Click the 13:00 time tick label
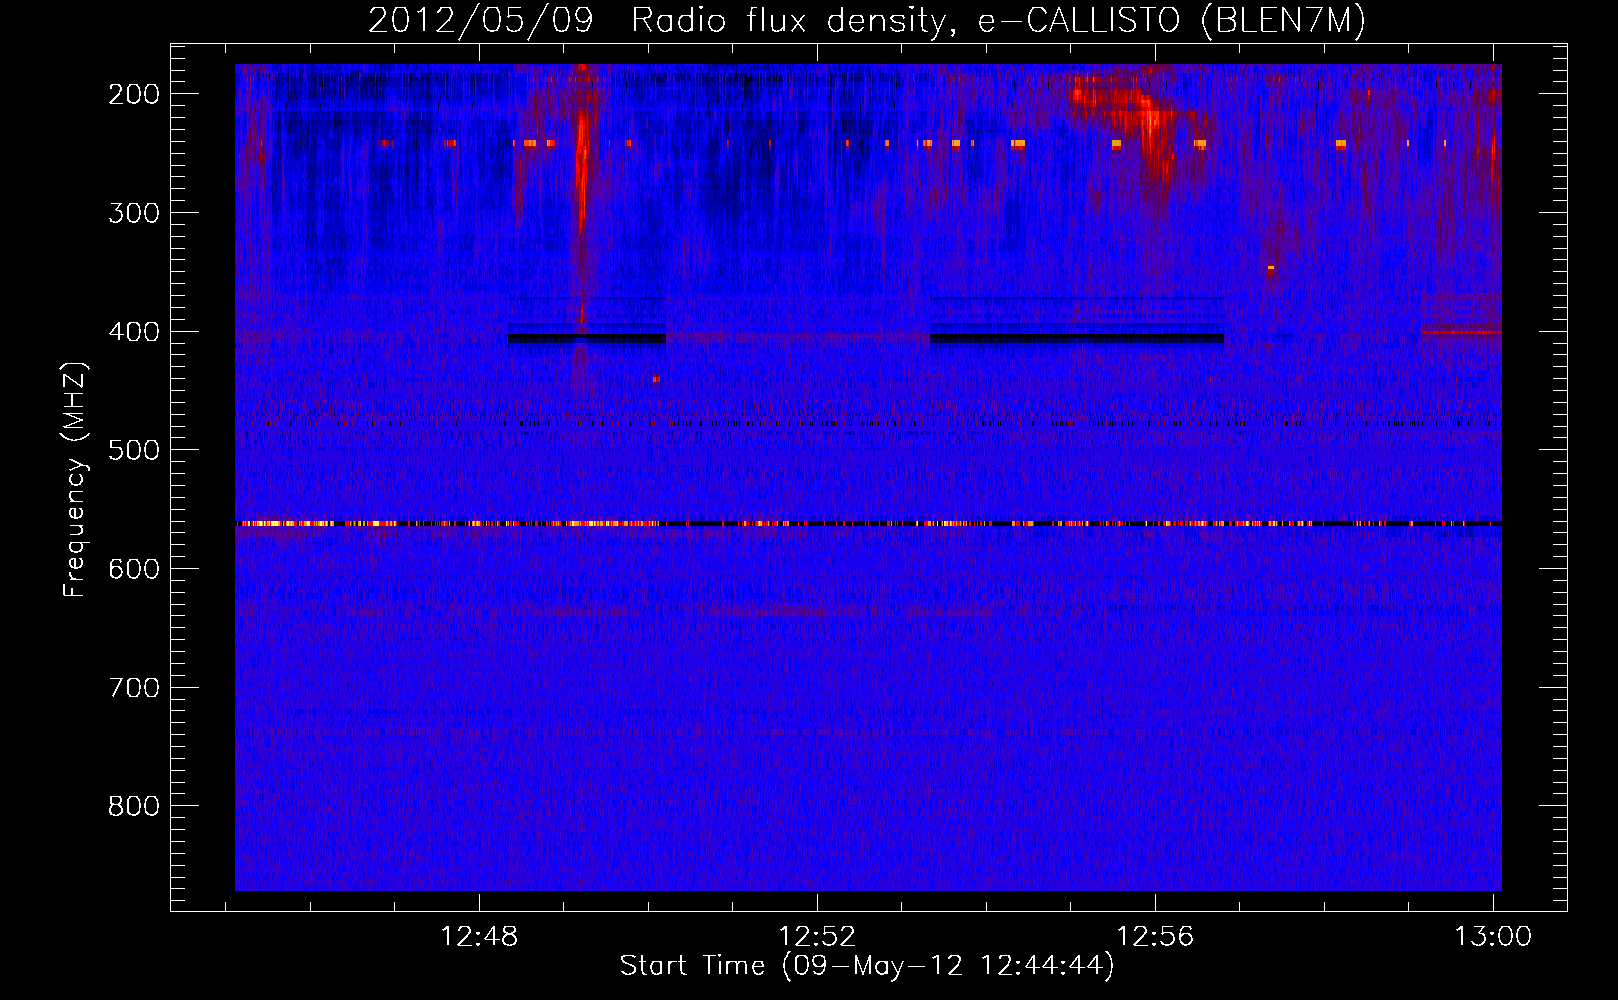The width and height of the screenshot is (1618, 1000). [x=1492, y=937]
